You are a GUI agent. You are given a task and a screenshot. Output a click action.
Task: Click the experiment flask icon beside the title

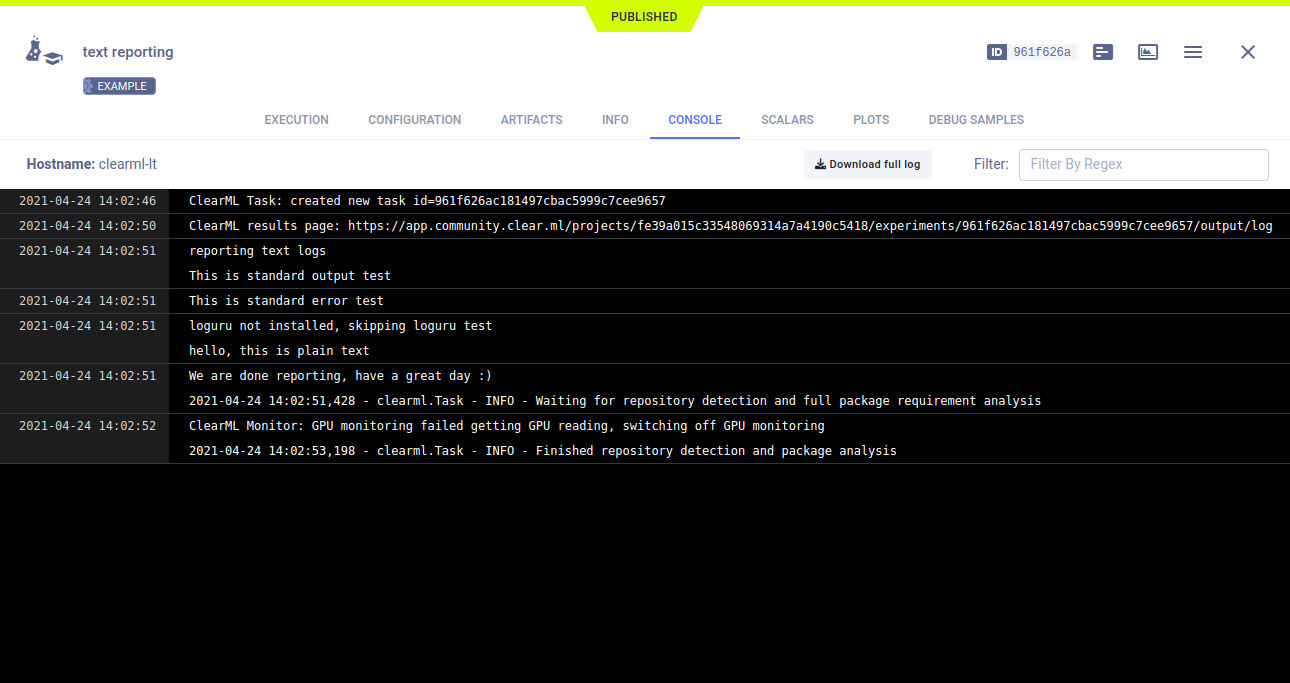43,52
